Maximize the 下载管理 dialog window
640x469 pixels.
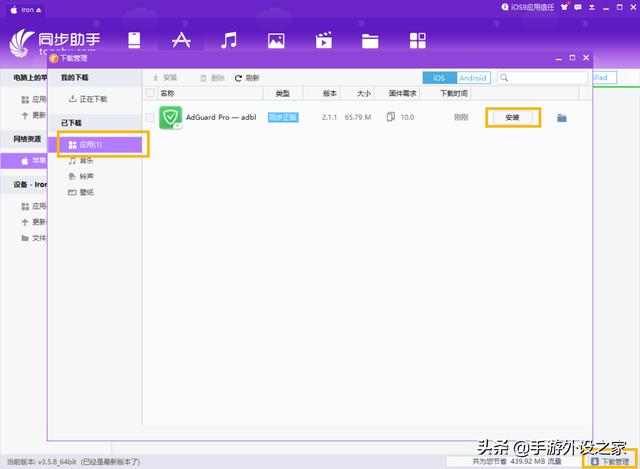[572, 58]
